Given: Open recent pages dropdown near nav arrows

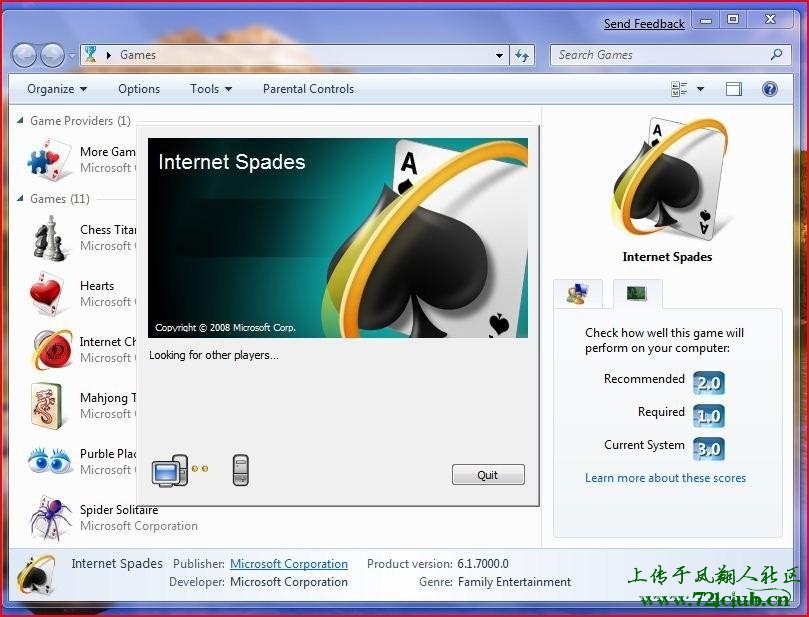Looking at the screenshot, I should 72,55.
